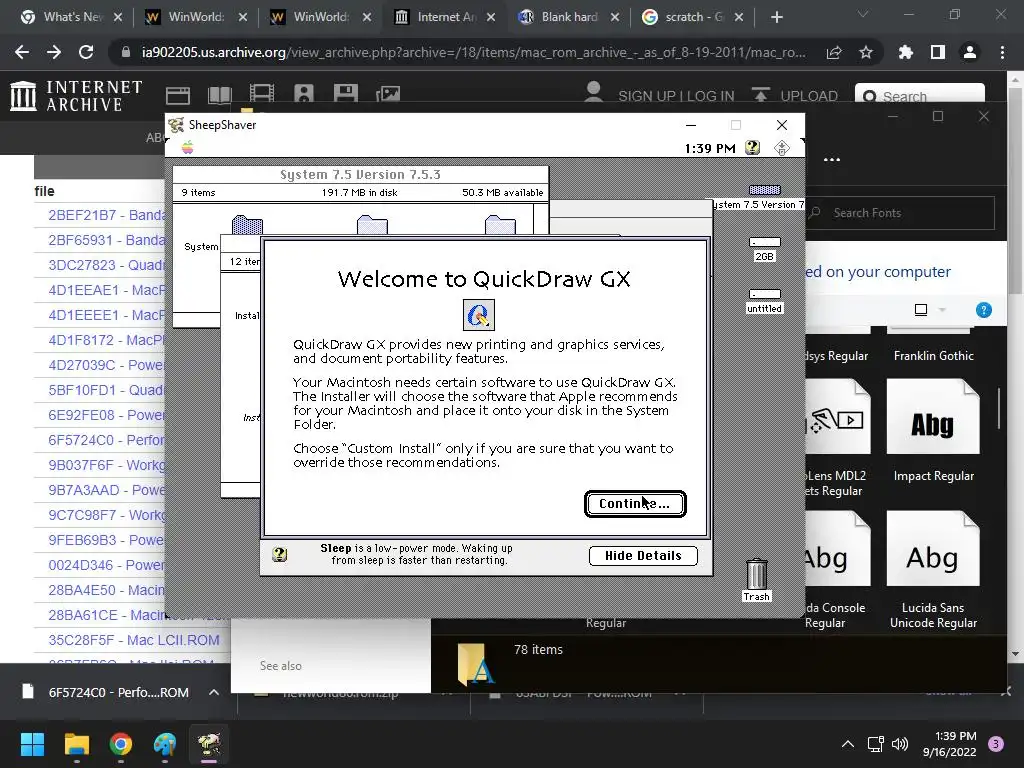Screen dimensions: 1024x768
Task: Click Continue in QuickDraw GX dialog
Action: pyautogui.click(x=635, y=504)
